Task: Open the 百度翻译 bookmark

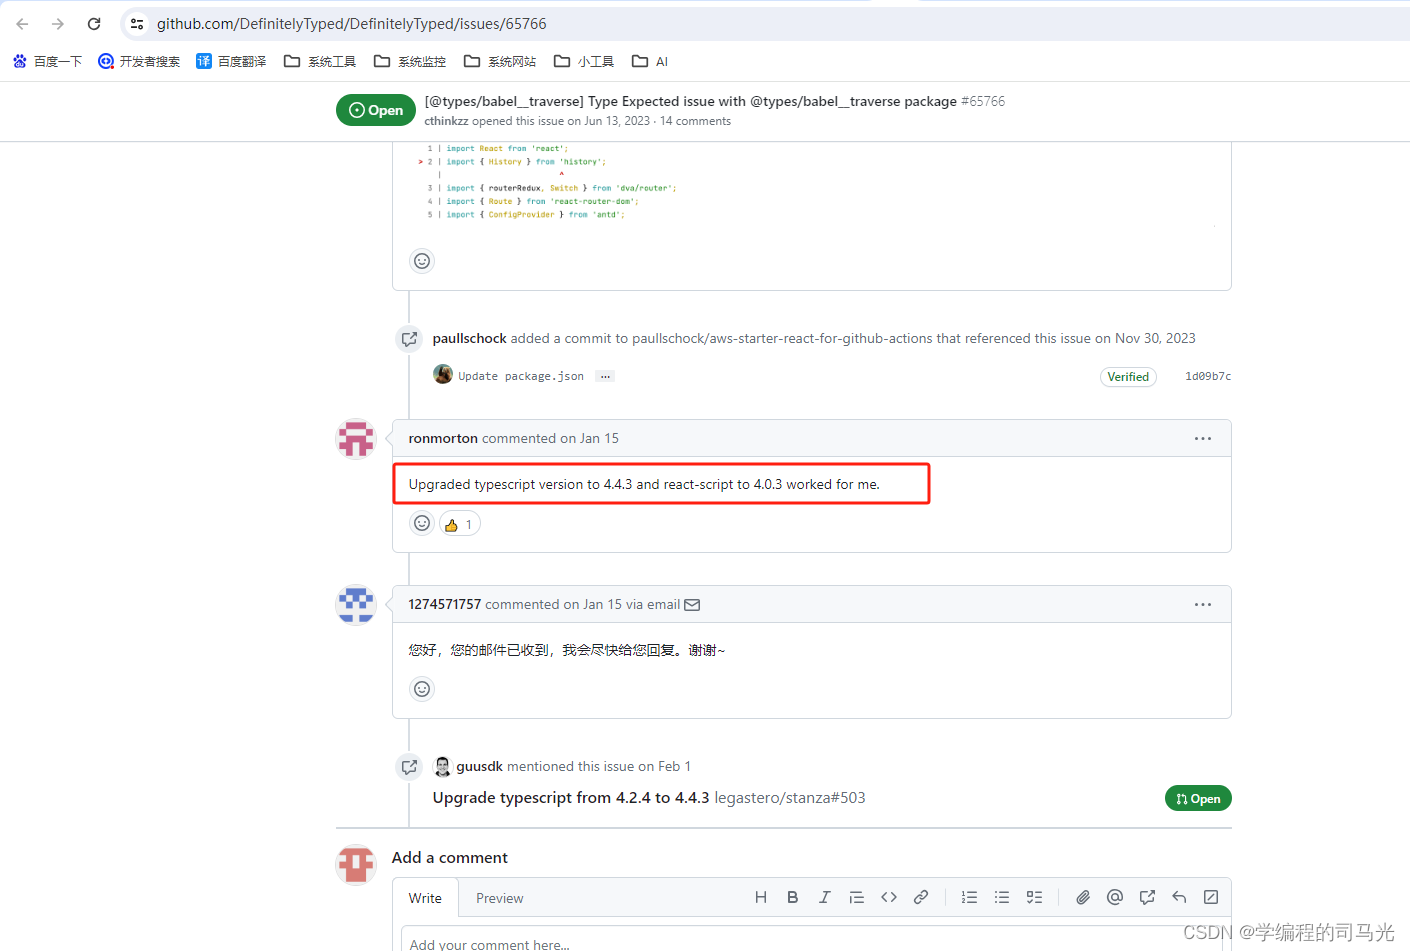Action: coord(231,61)
